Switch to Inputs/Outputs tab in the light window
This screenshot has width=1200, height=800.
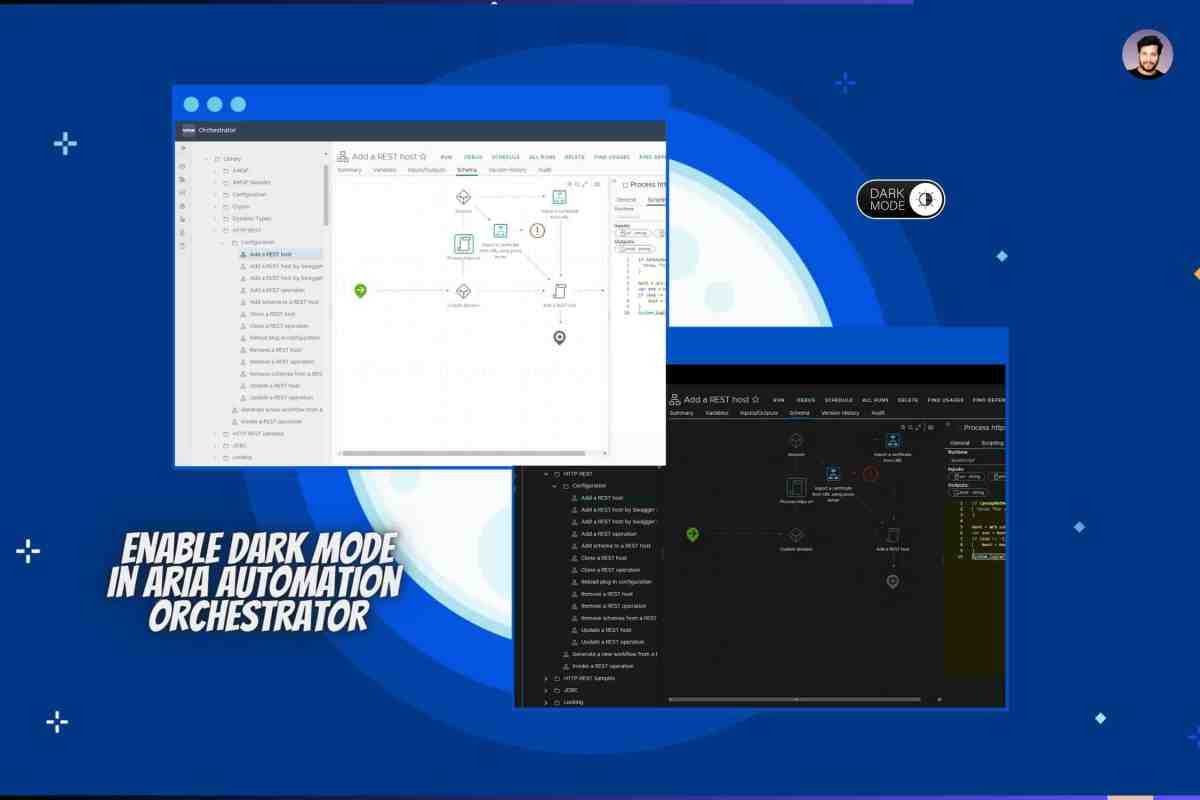click(427, 170)
